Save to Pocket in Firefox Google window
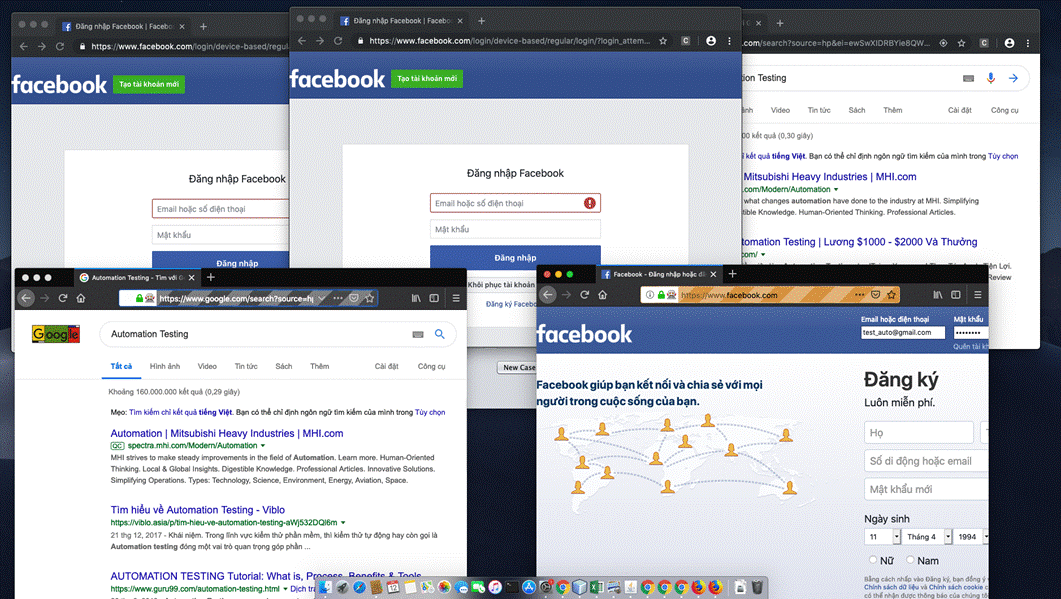1061x599 pixels. [x=354, y=298]
